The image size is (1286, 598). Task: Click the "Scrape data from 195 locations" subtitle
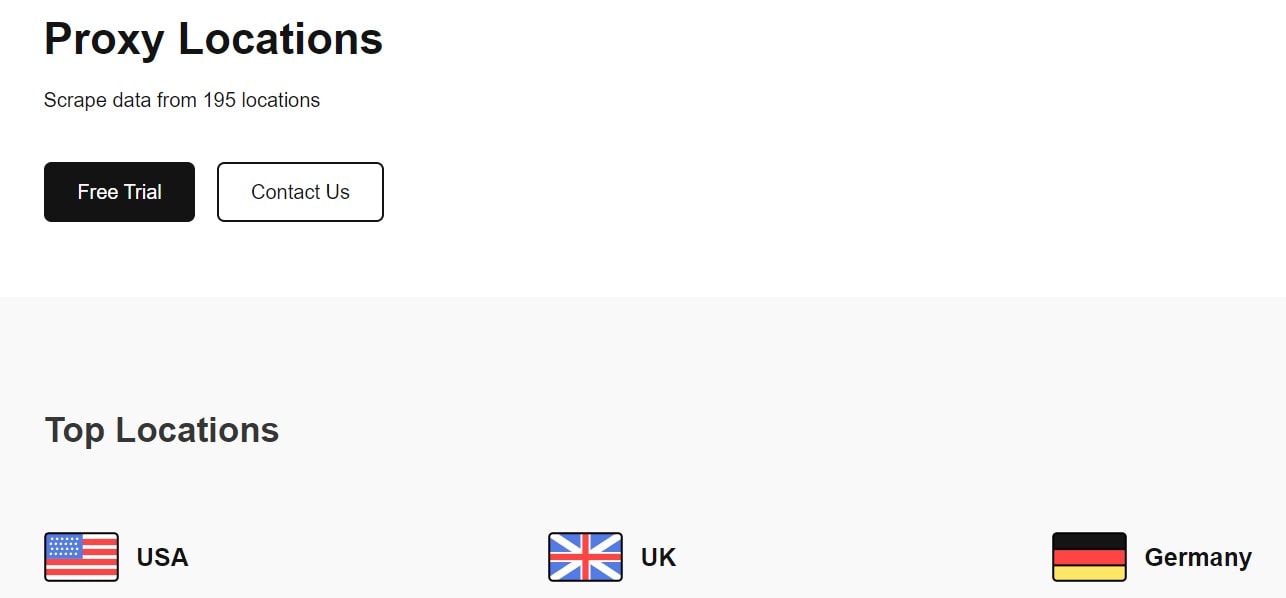(182, 100)
